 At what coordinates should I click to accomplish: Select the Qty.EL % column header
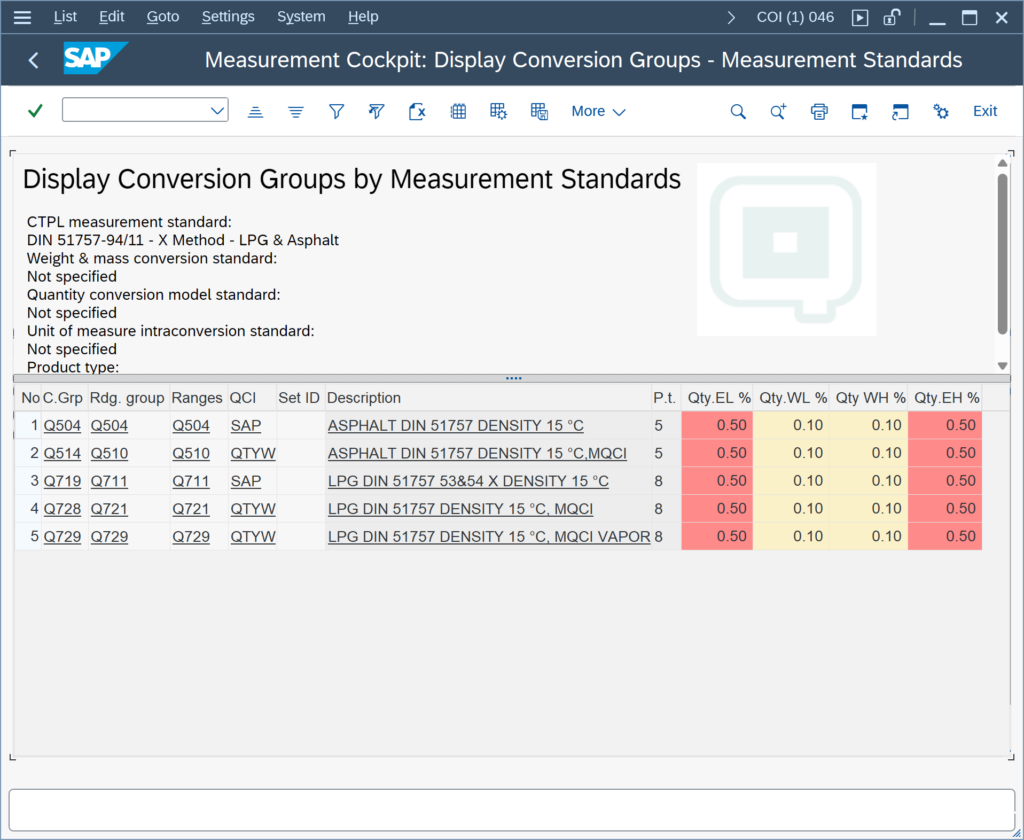(719, 398)
